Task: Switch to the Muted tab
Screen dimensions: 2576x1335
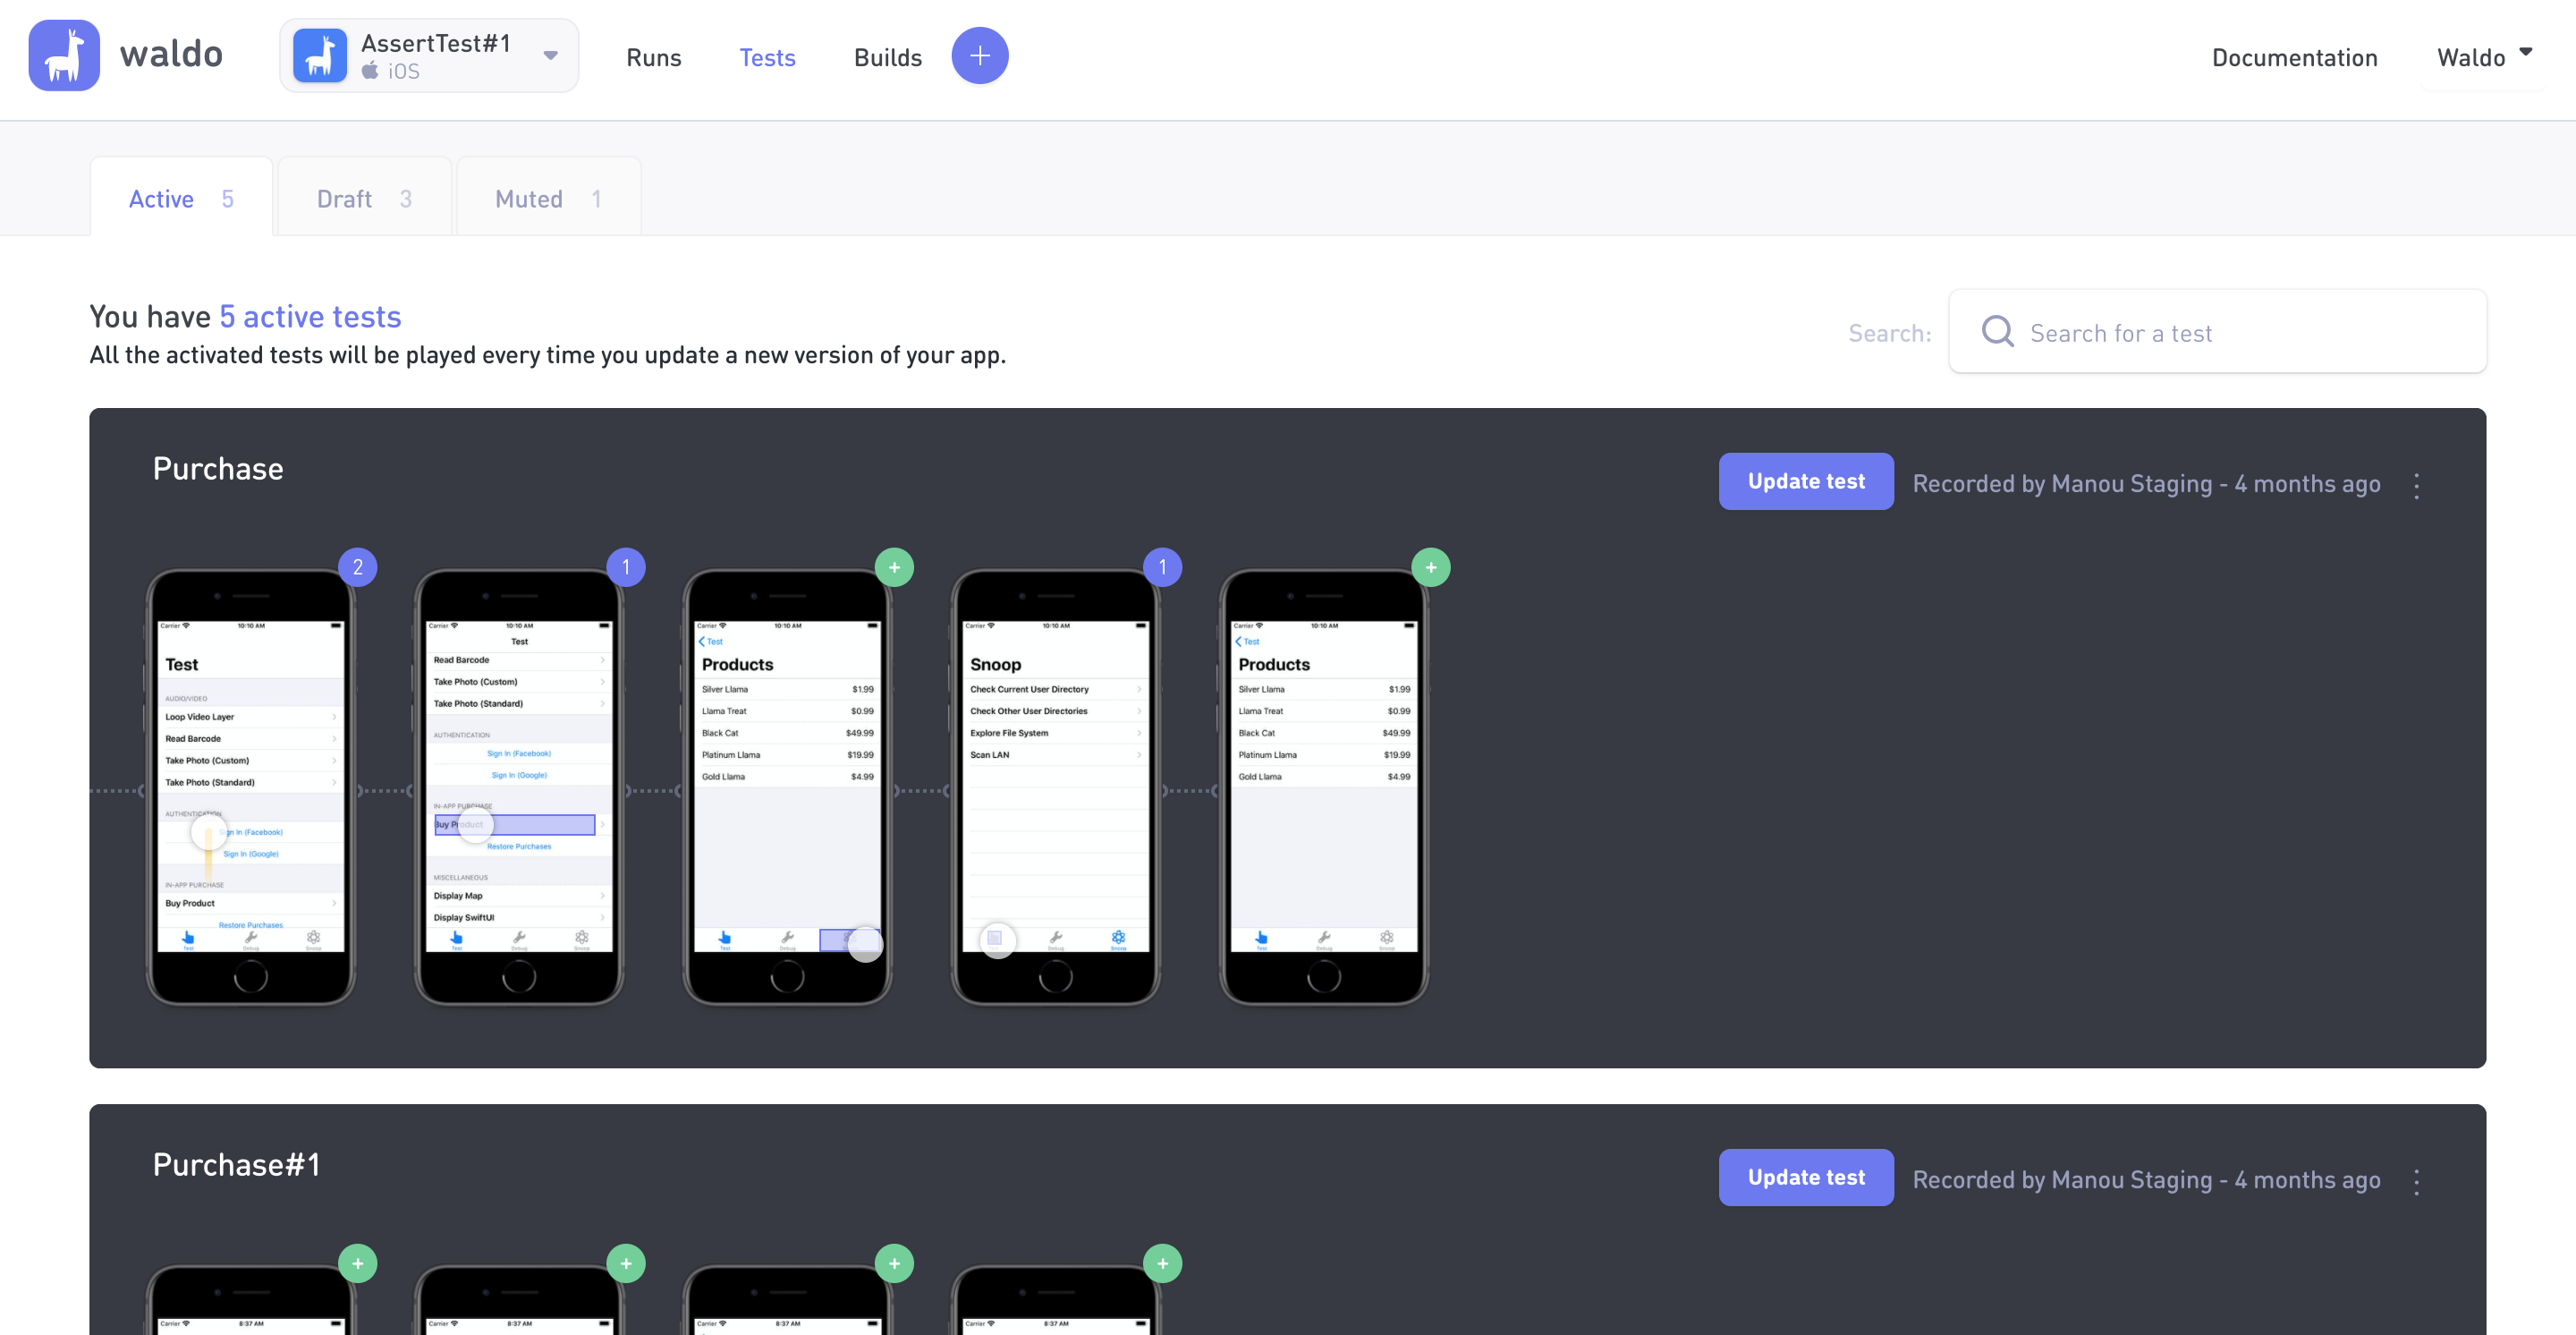Action: pos(548,197)
